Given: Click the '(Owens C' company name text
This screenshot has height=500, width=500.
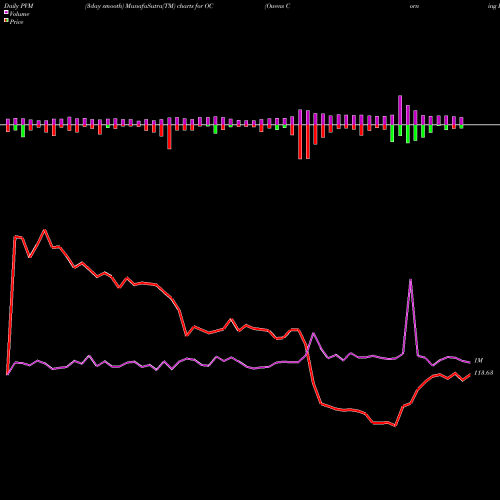Looking at the screenshot, I should (277, 6).
